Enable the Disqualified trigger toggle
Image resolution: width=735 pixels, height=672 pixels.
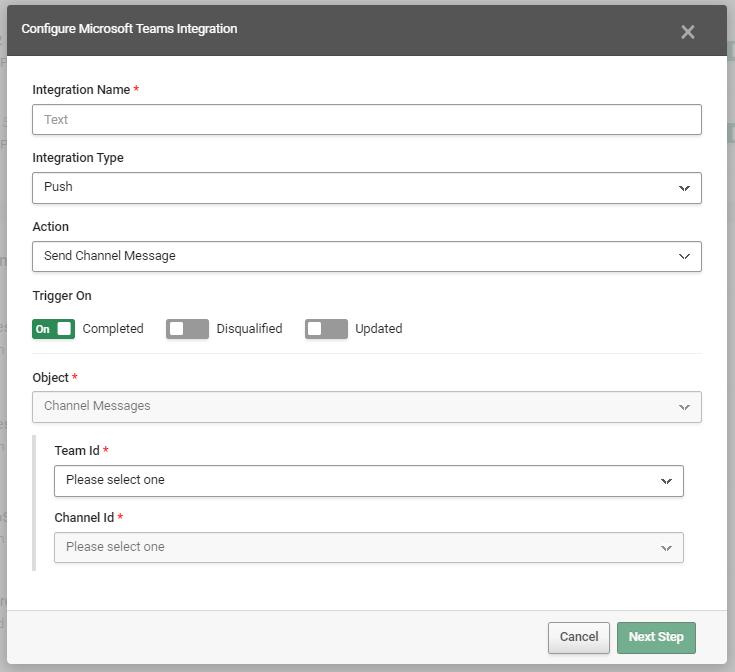point(187,329)
